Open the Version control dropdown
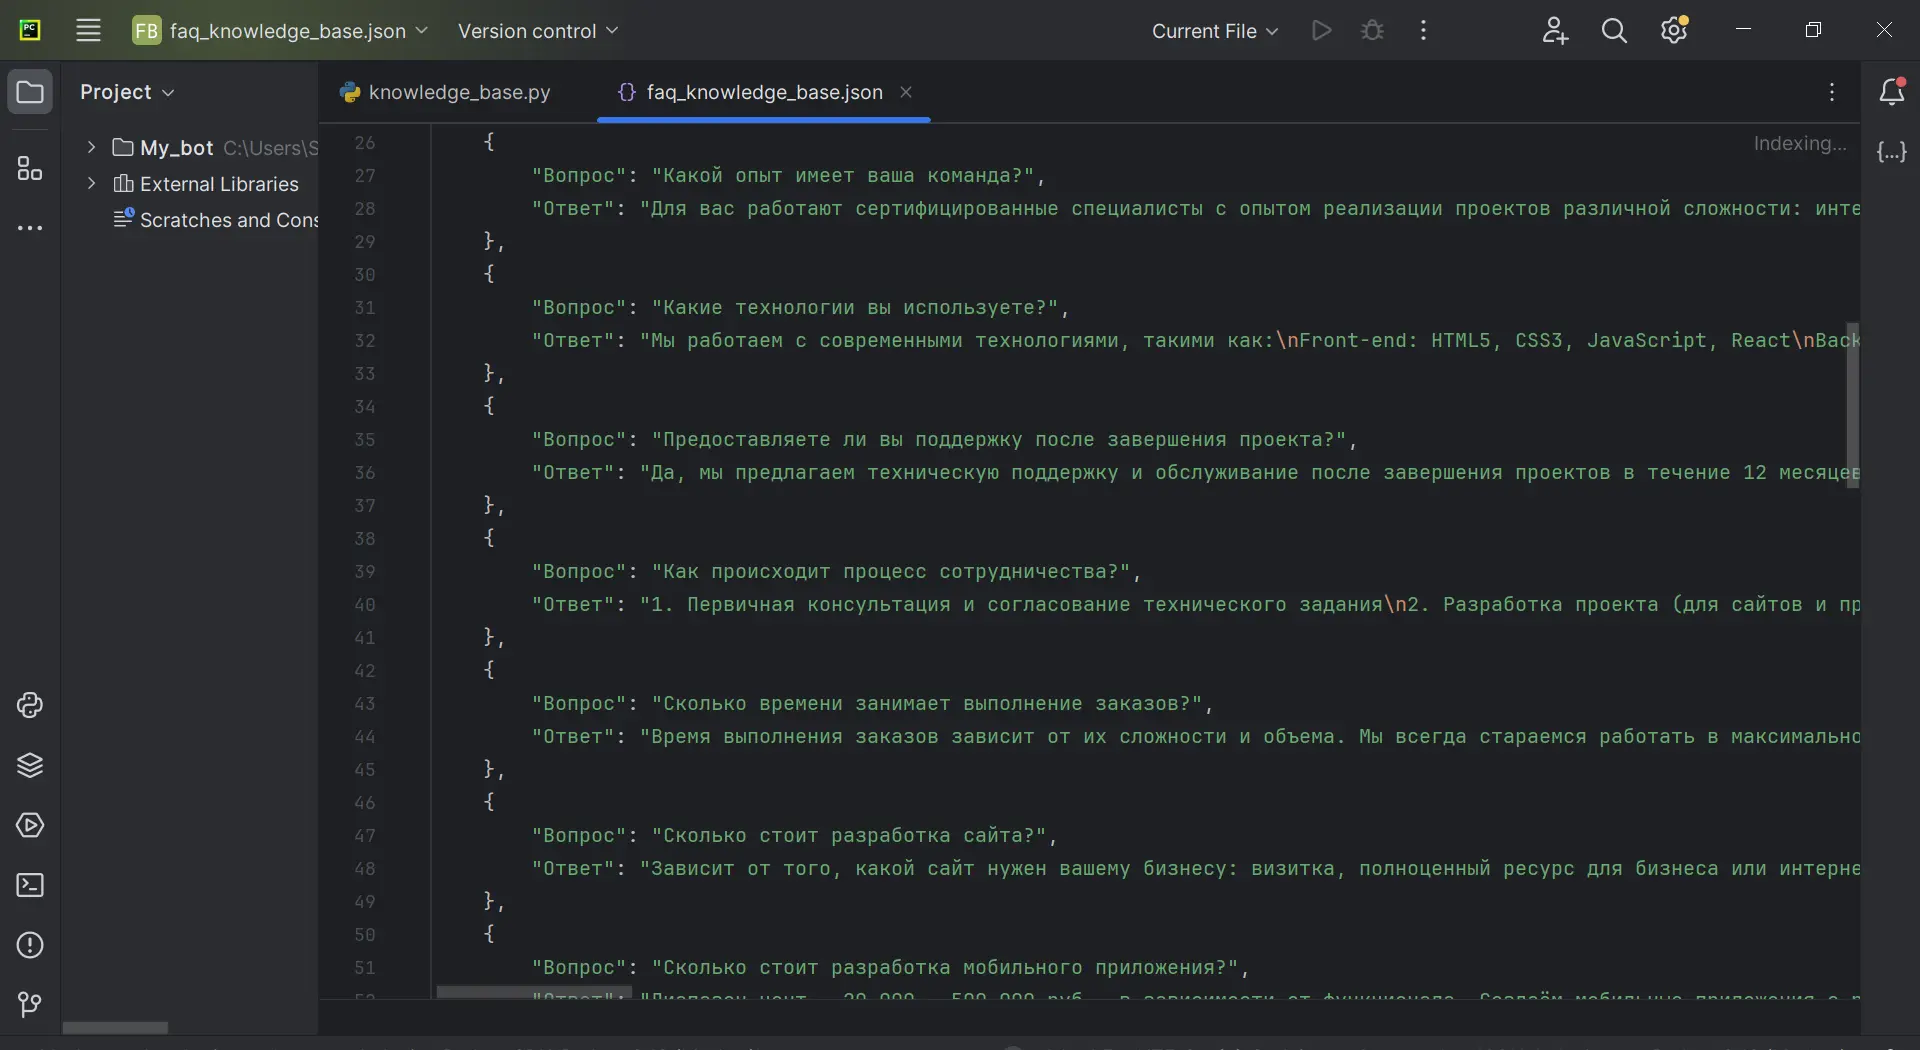1920x1050 pixels. click(538, 31)
